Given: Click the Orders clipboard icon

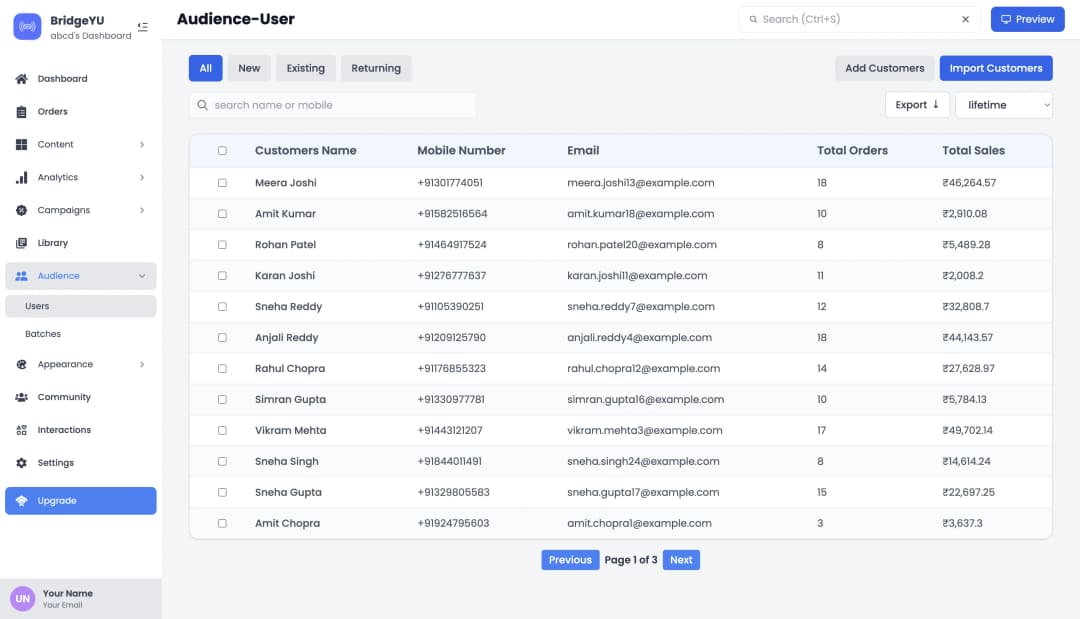Looking at the screenshot, I should (21, 112).
